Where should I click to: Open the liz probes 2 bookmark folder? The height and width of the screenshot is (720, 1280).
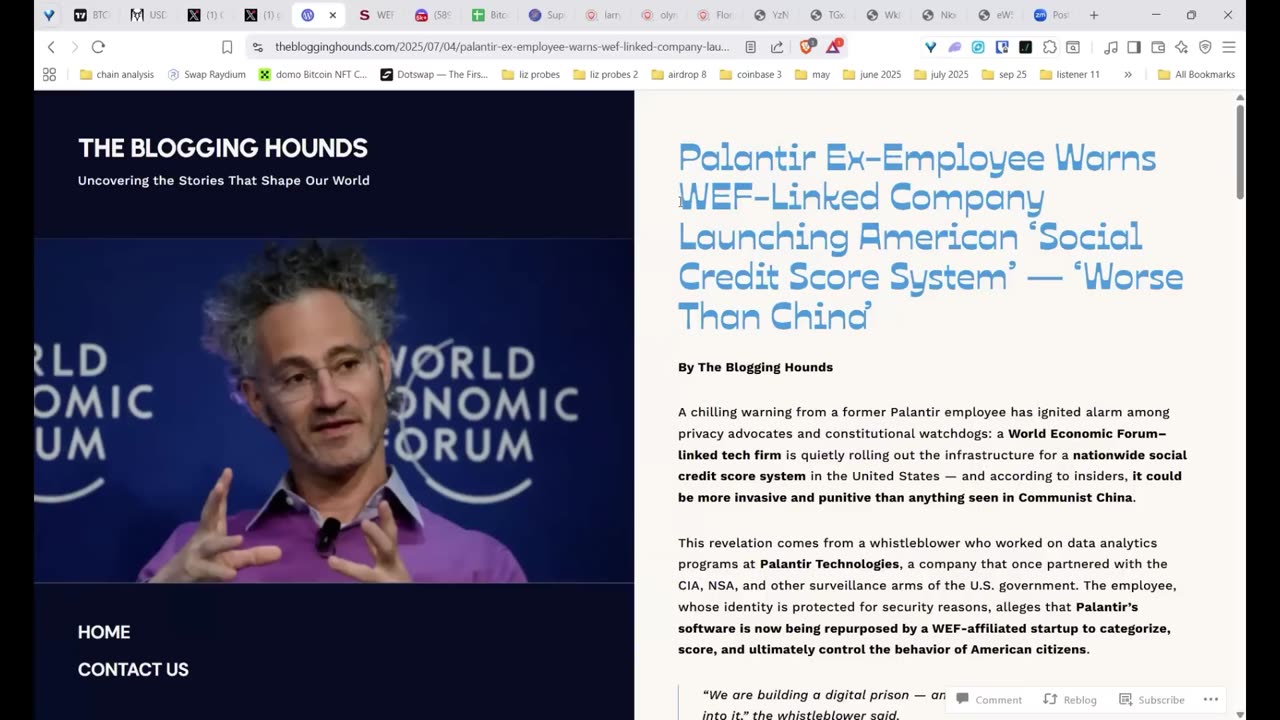[605, 74]
